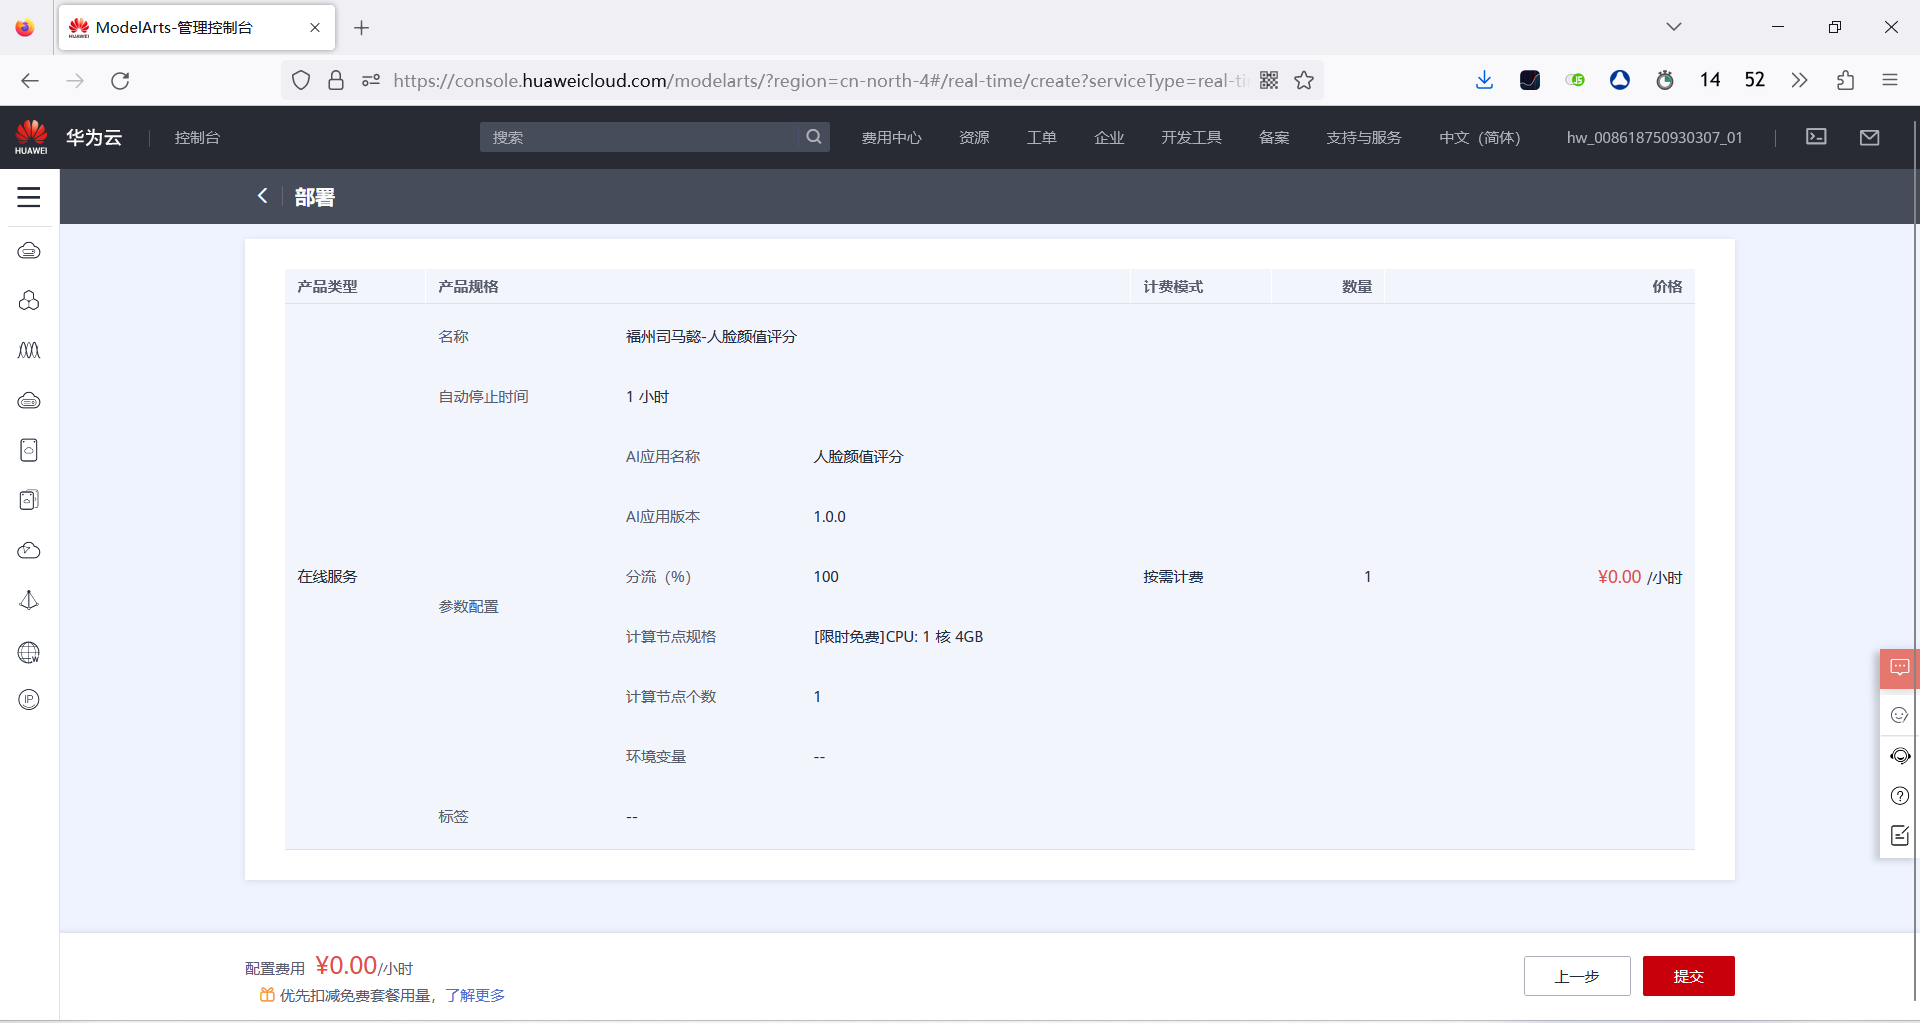Screen dimensions: 1920x1023
Task: Show more toolbar items chevron
Action: tap(1799, 80)
